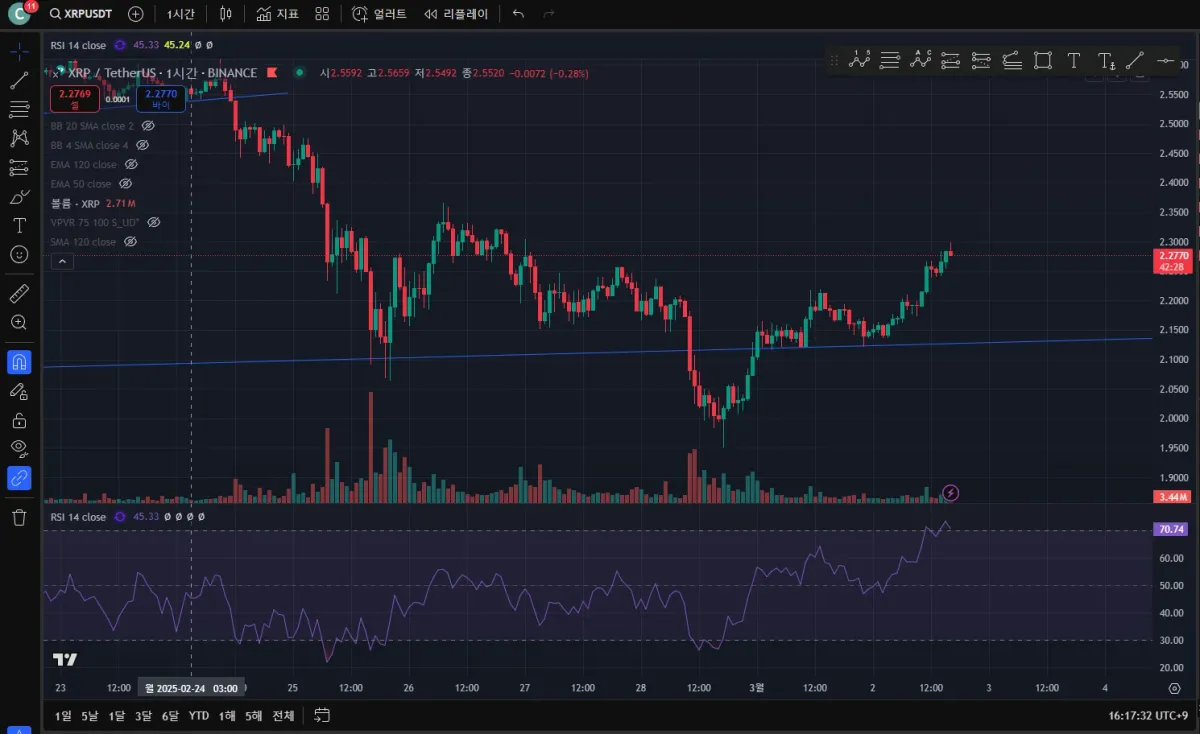Select ABC wave pattern tool in favorites bar

pos(920,61)
